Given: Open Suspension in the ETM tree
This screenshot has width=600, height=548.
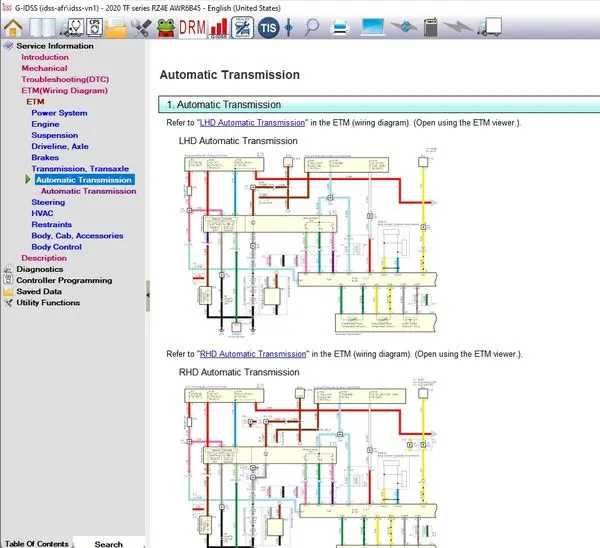Looking at the screenshot, I should [55, 135].
